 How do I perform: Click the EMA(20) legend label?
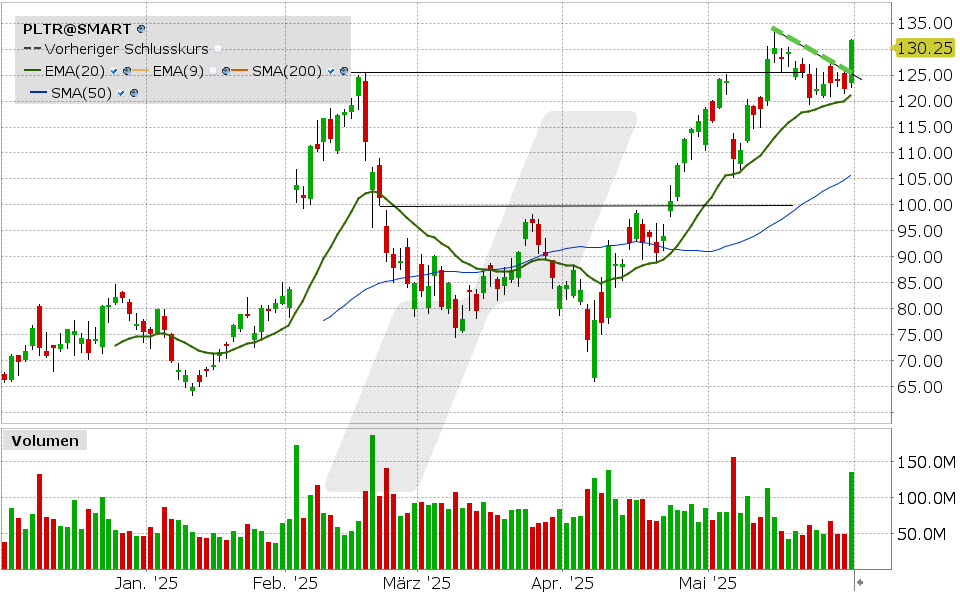pos(75,71)
